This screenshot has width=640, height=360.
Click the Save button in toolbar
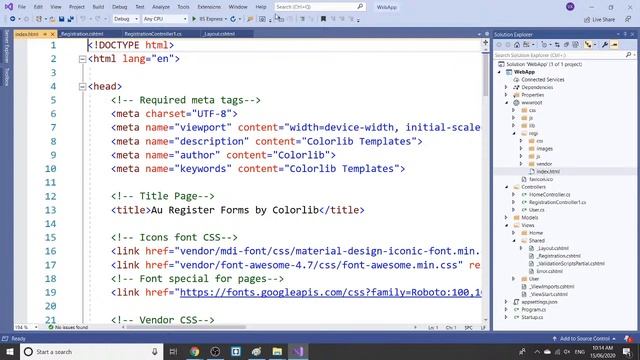tap(62, 19)
